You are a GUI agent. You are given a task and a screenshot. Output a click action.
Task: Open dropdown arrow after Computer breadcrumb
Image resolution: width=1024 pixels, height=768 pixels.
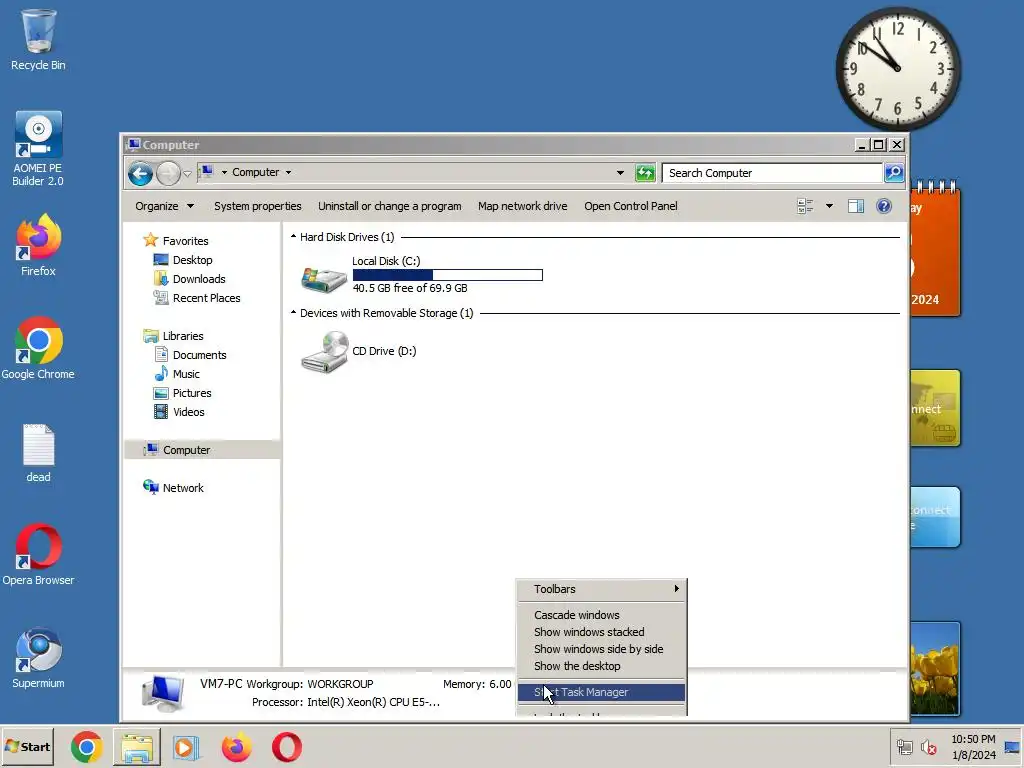pos(288,172)
